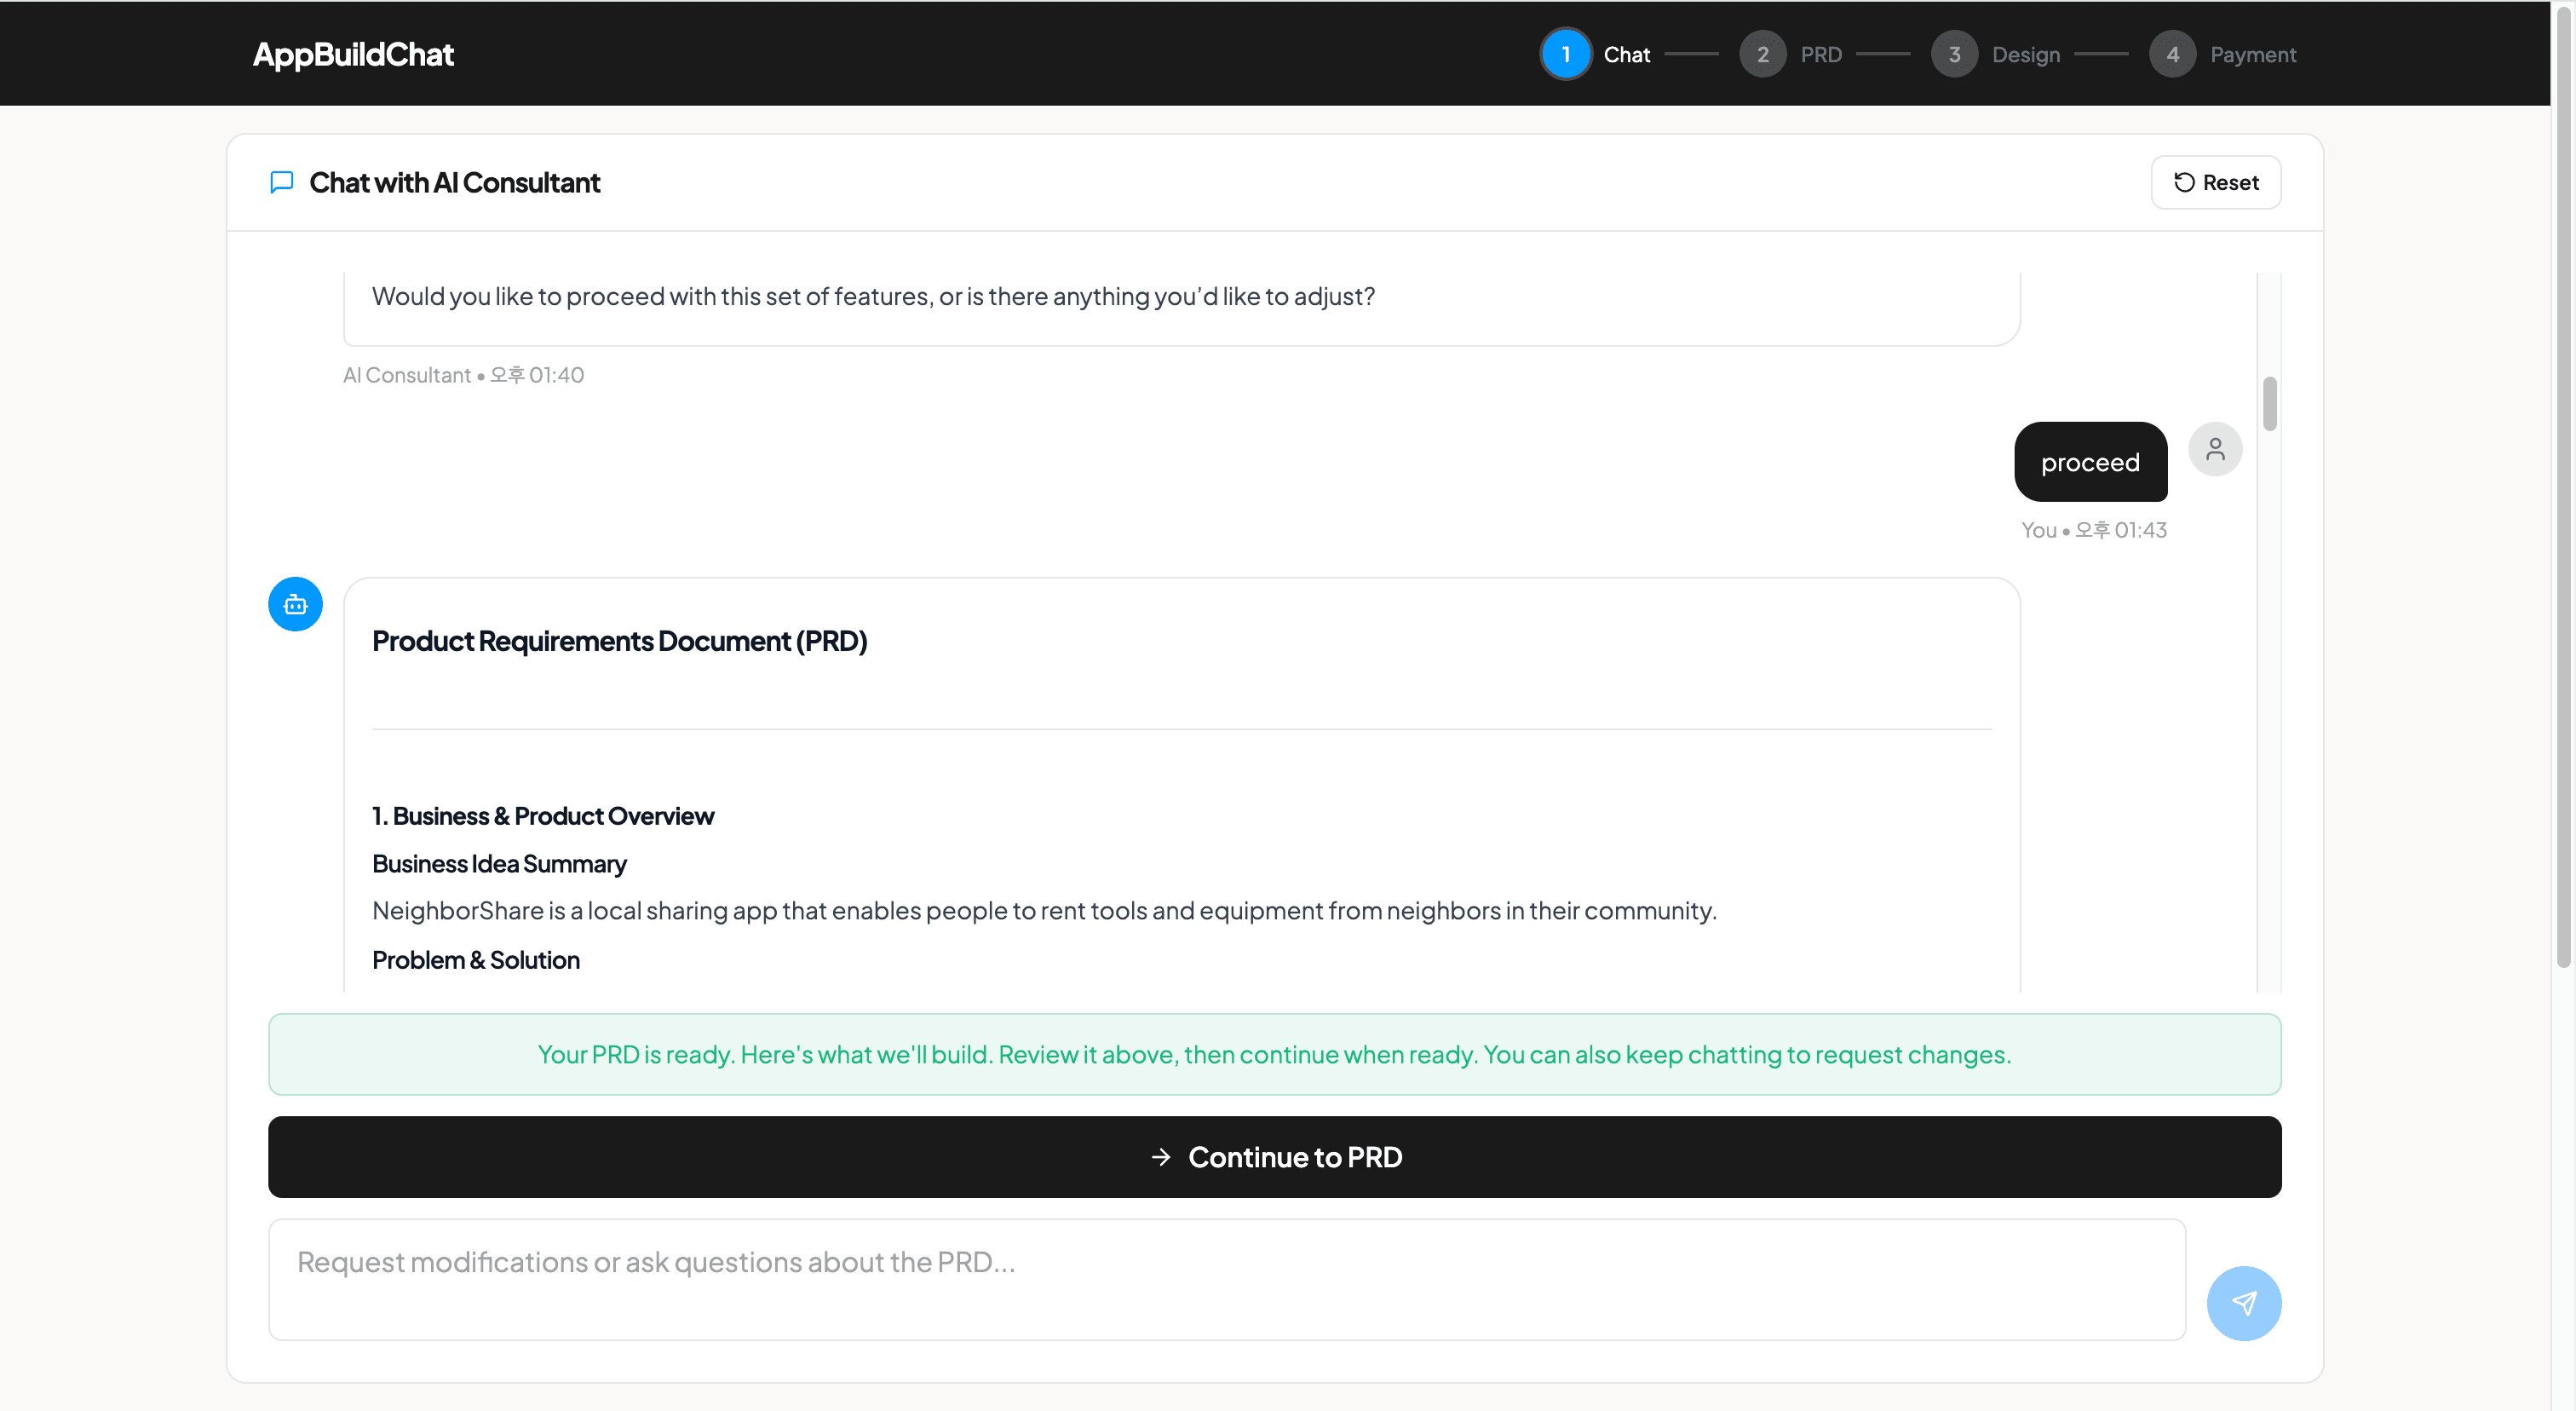This screenshot has height=1411, width=2576.
Task: Click 'Business Idea Summary' subheading
Action: click(499, 864)
